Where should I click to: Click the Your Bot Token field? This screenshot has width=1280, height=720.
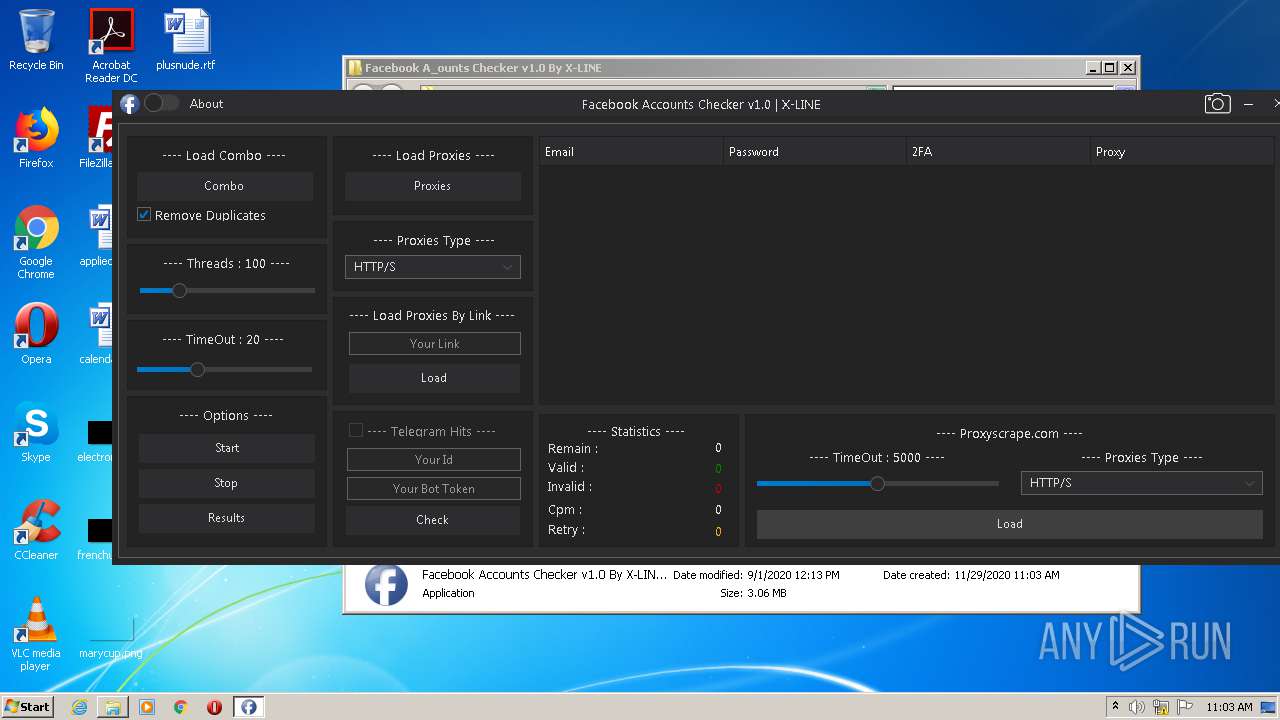[434, 489]
